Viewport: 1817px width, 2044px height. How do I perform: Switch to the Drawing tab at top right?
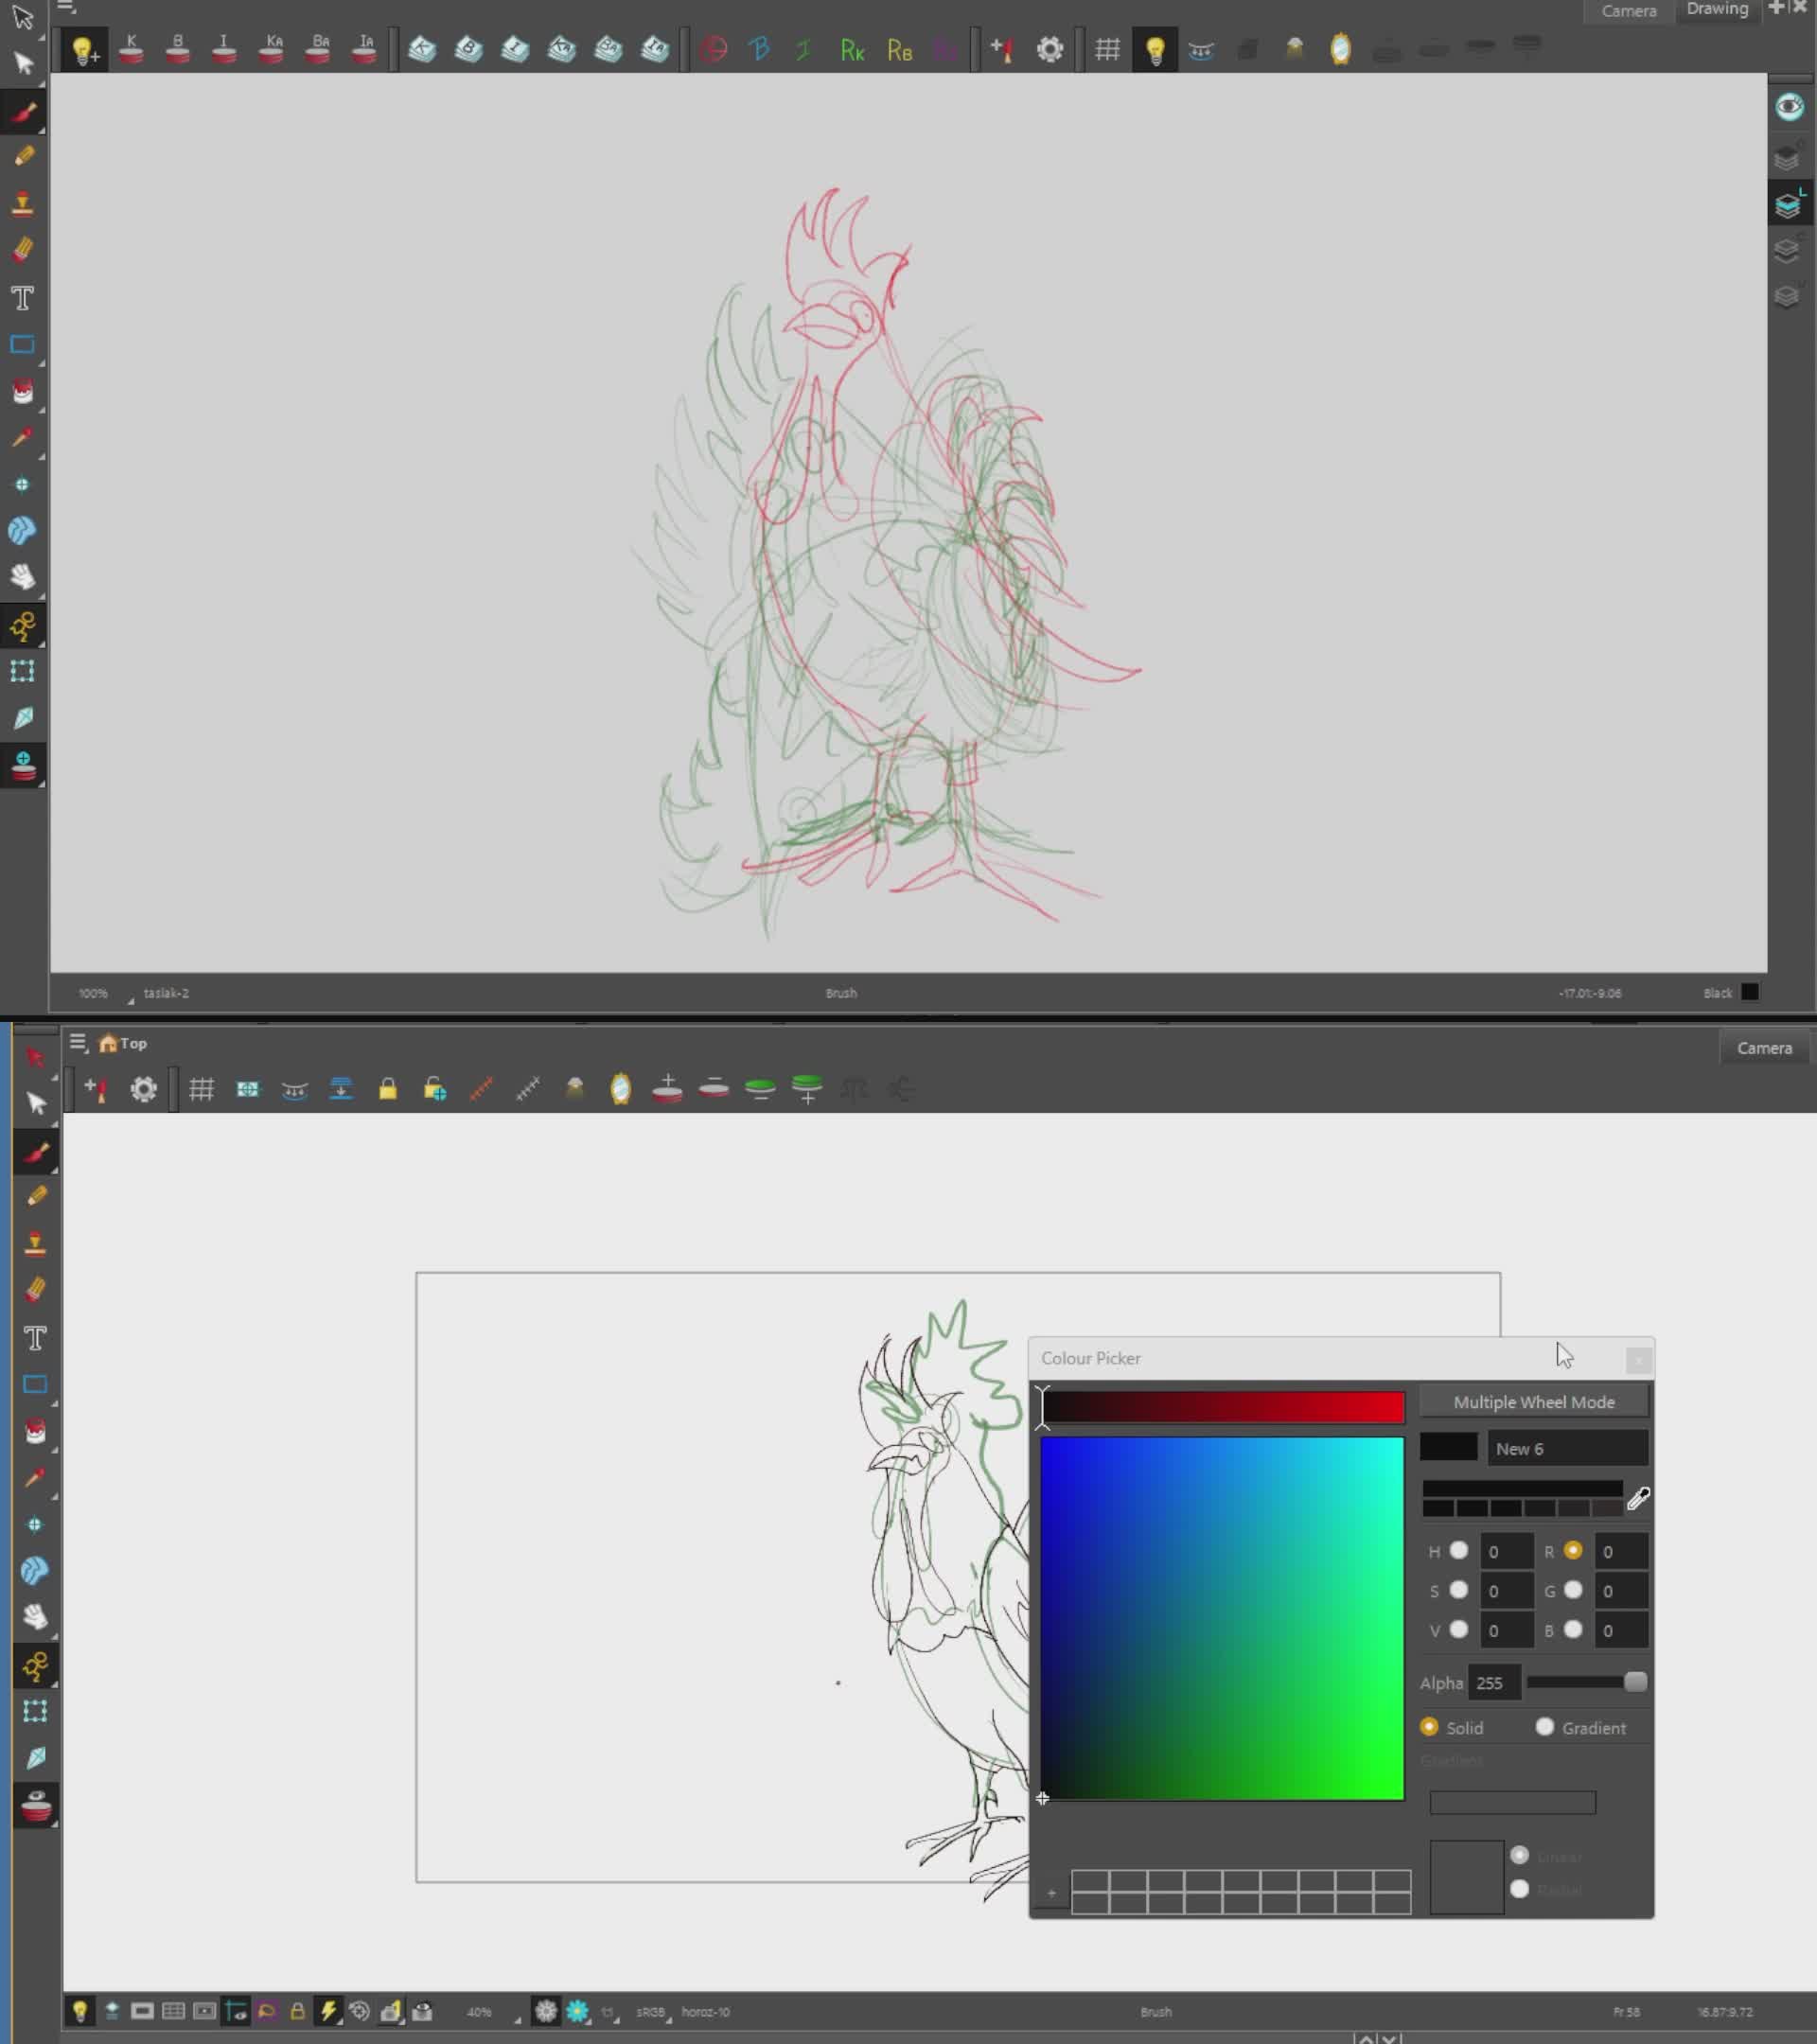click(x=1716, y=10)
